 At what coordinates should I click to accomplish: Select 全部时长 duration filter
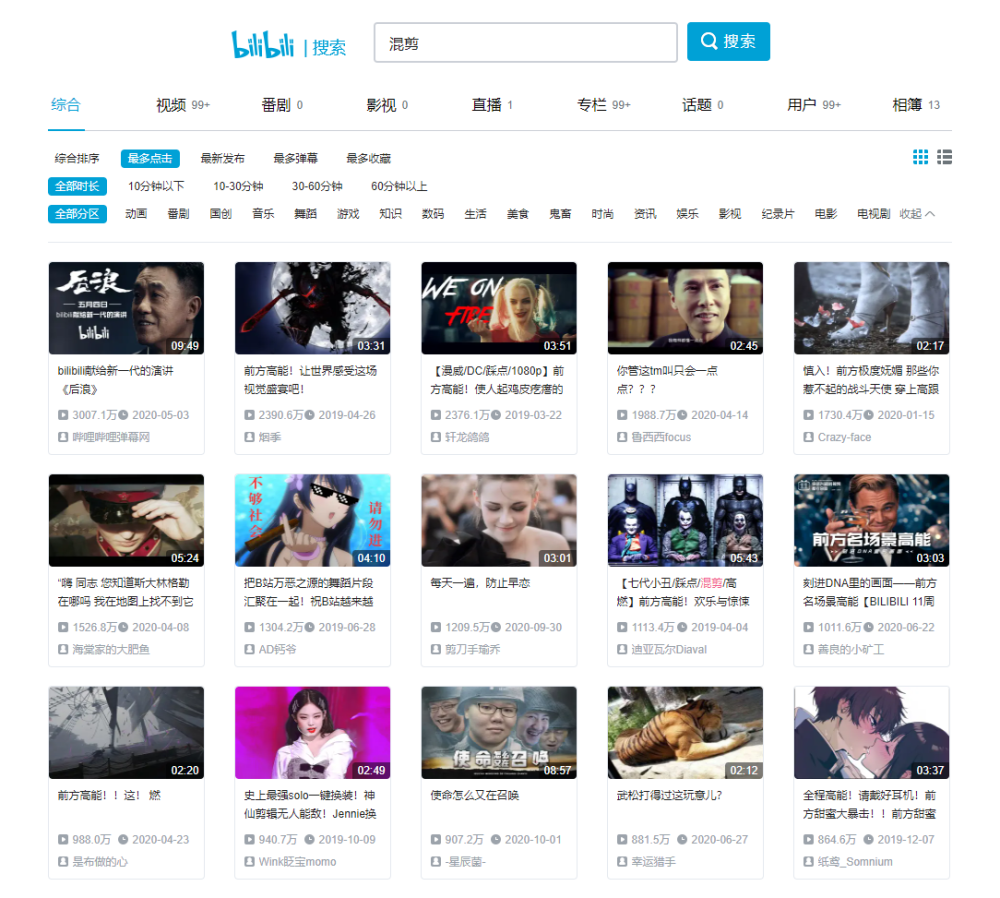(77, 186)
